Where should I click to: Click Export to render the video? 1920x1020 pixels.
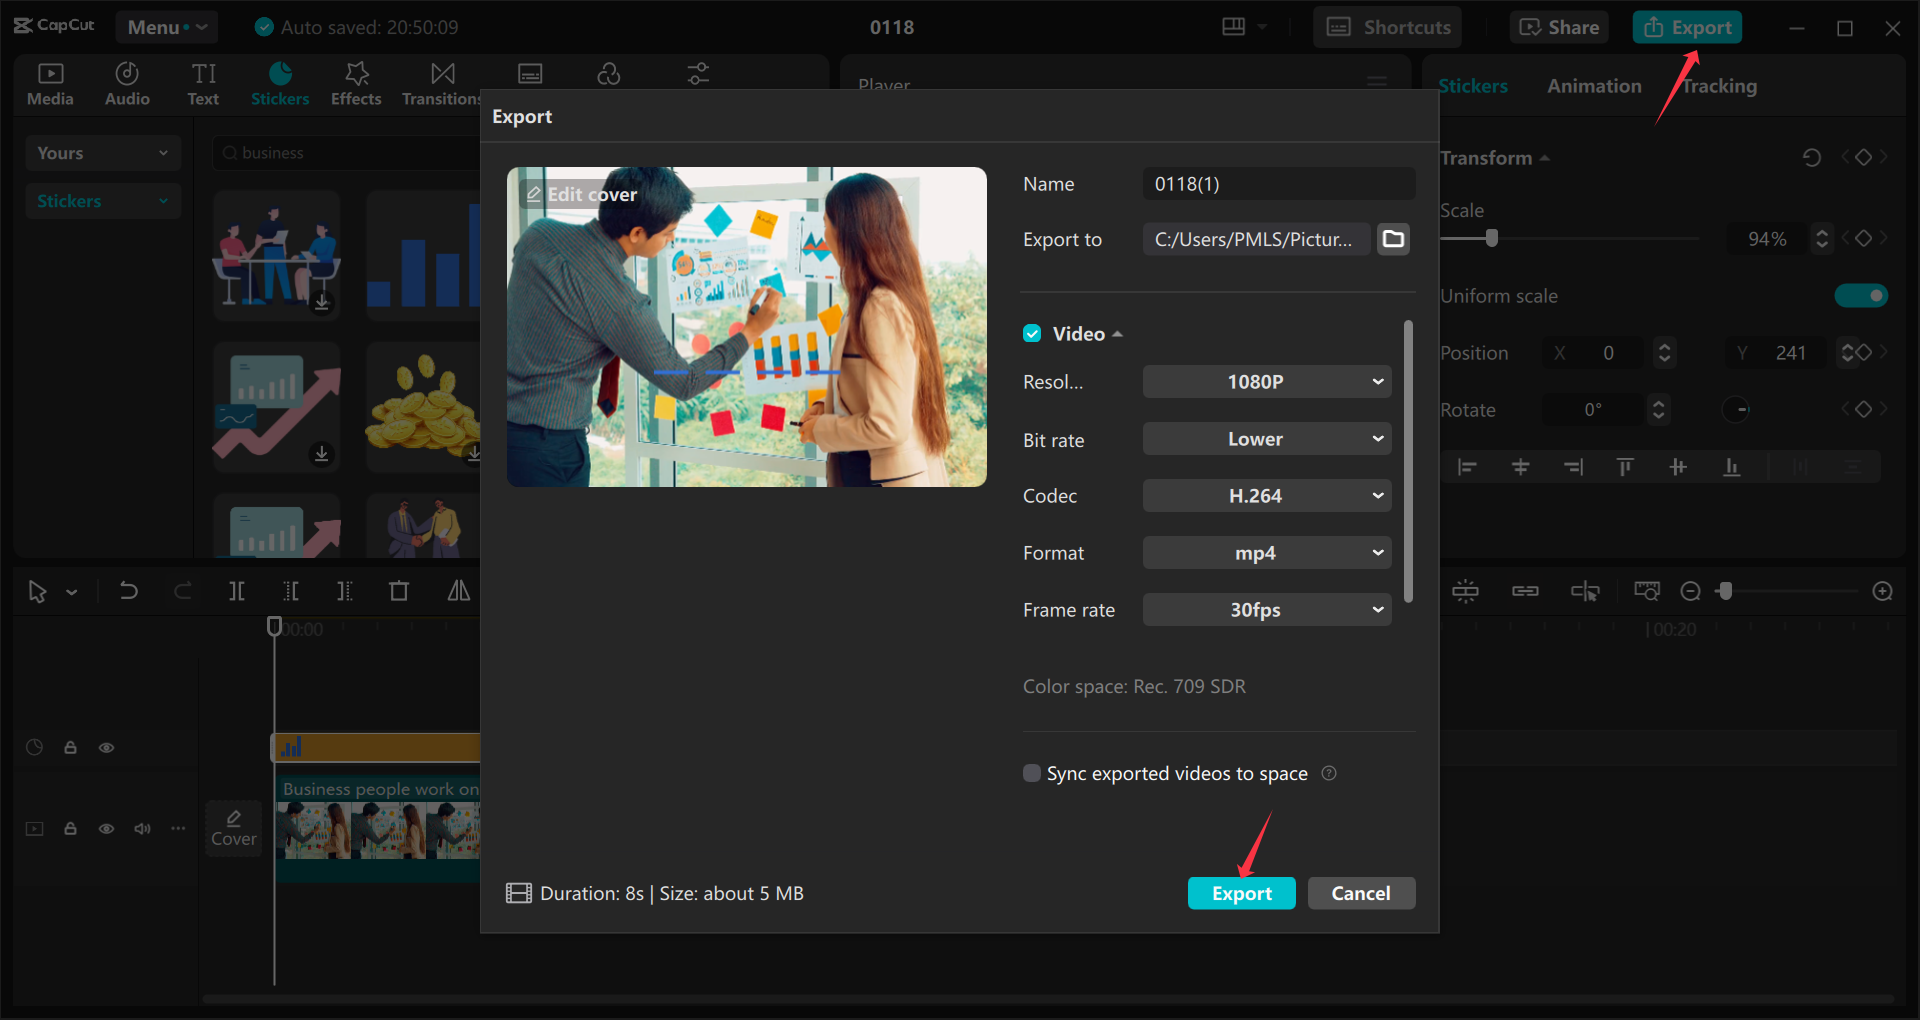[x=1241, y=893]
